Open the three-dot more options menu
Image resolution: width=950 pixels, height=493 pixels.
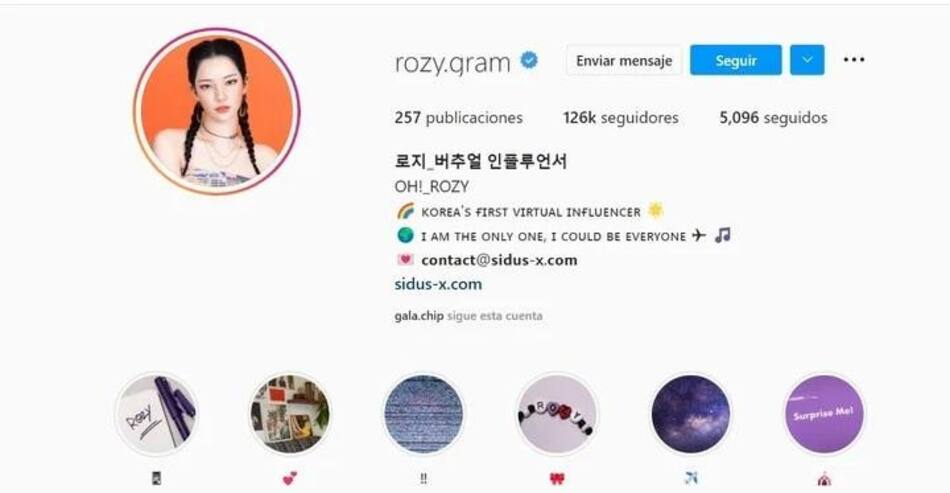click(x=854, y=59)
